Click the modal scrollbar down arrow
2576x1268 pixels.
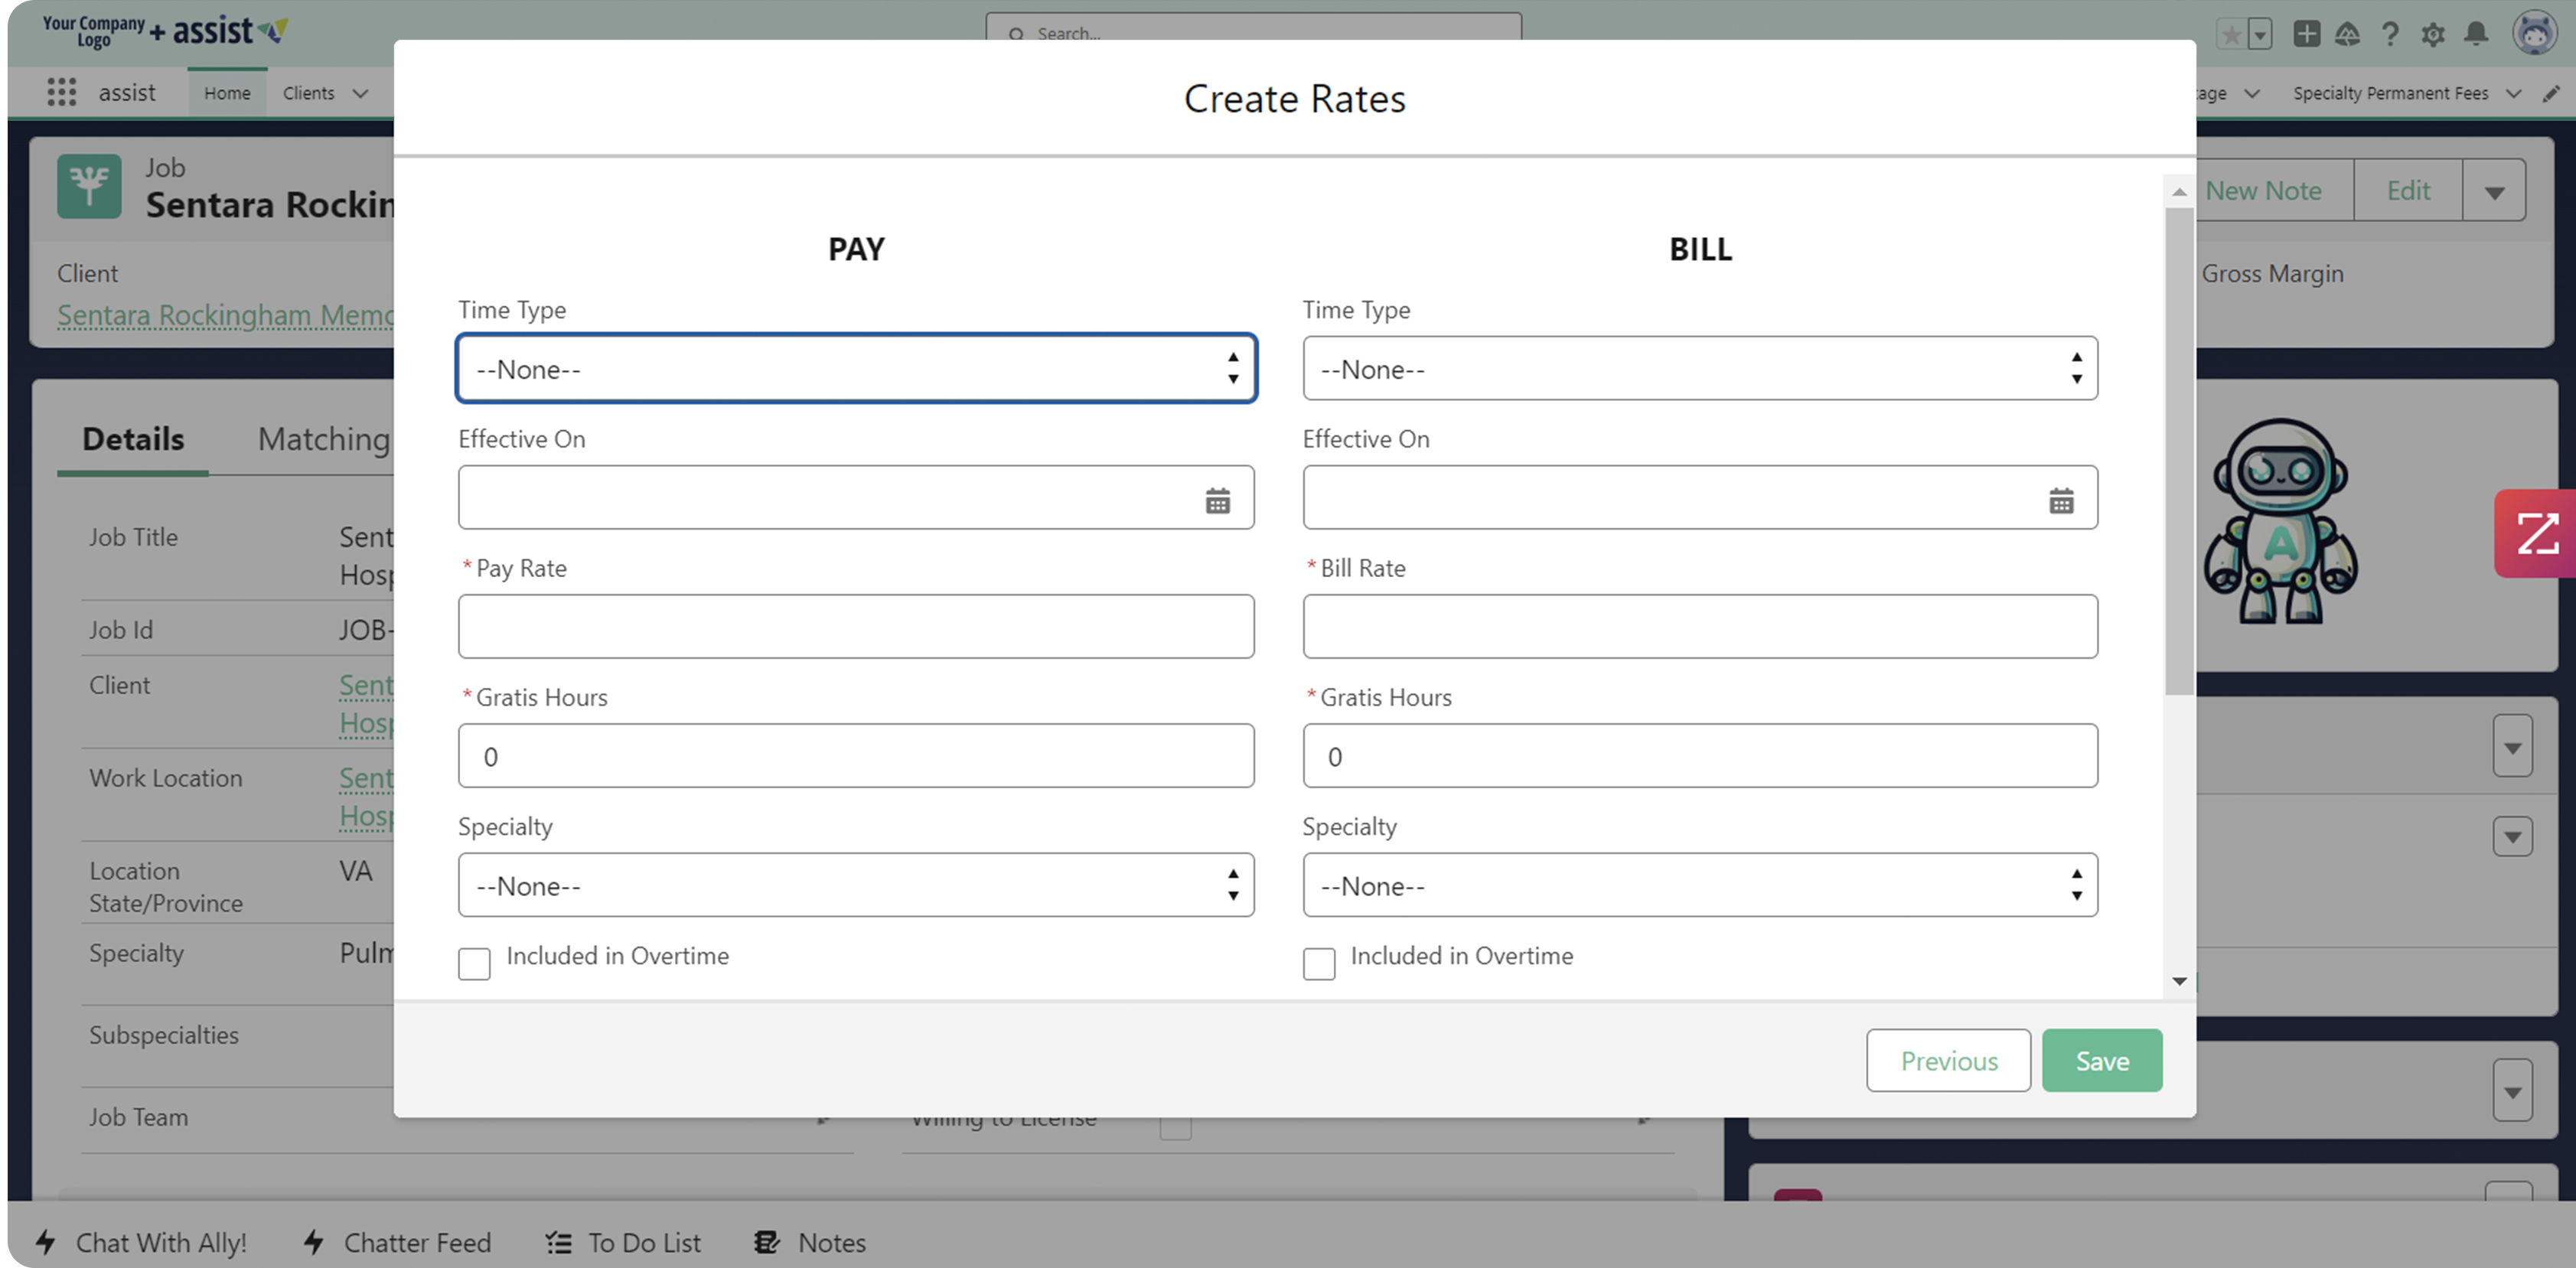point(2179,981)
